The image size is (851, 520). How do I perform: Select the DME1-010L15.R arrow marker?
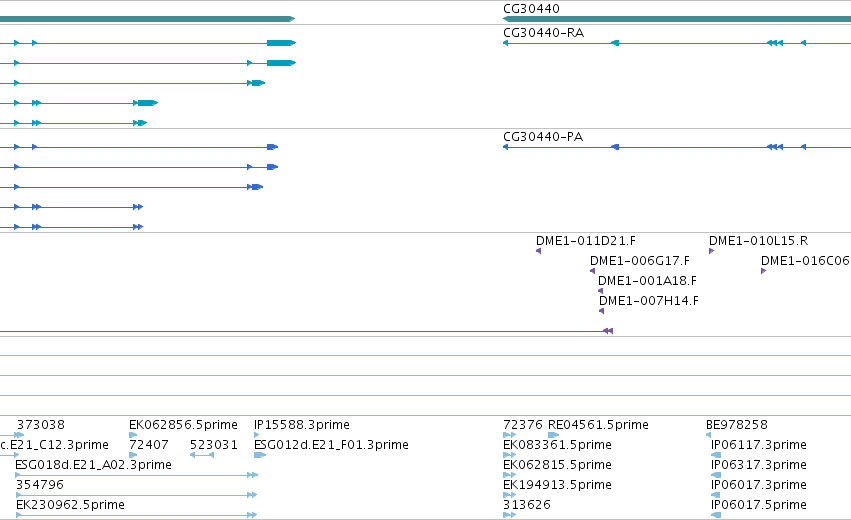coord(712,251)
